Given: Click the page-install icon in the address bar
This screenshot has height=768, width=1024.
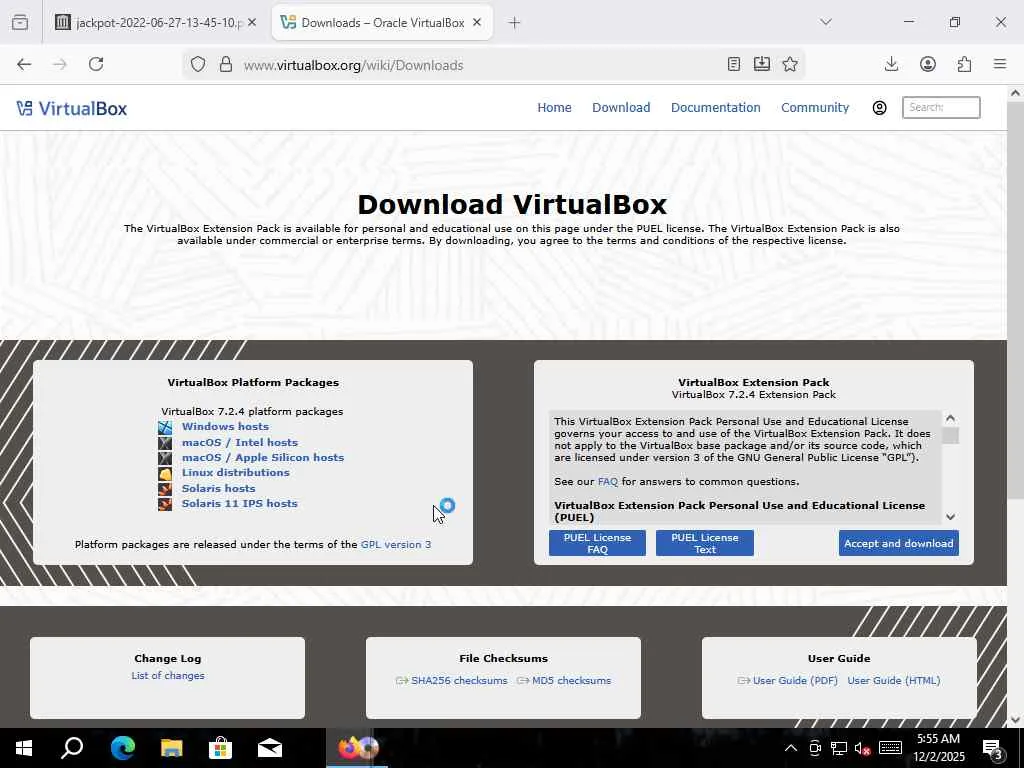Looking at the screenshot, I should click(x=762, y=64).
